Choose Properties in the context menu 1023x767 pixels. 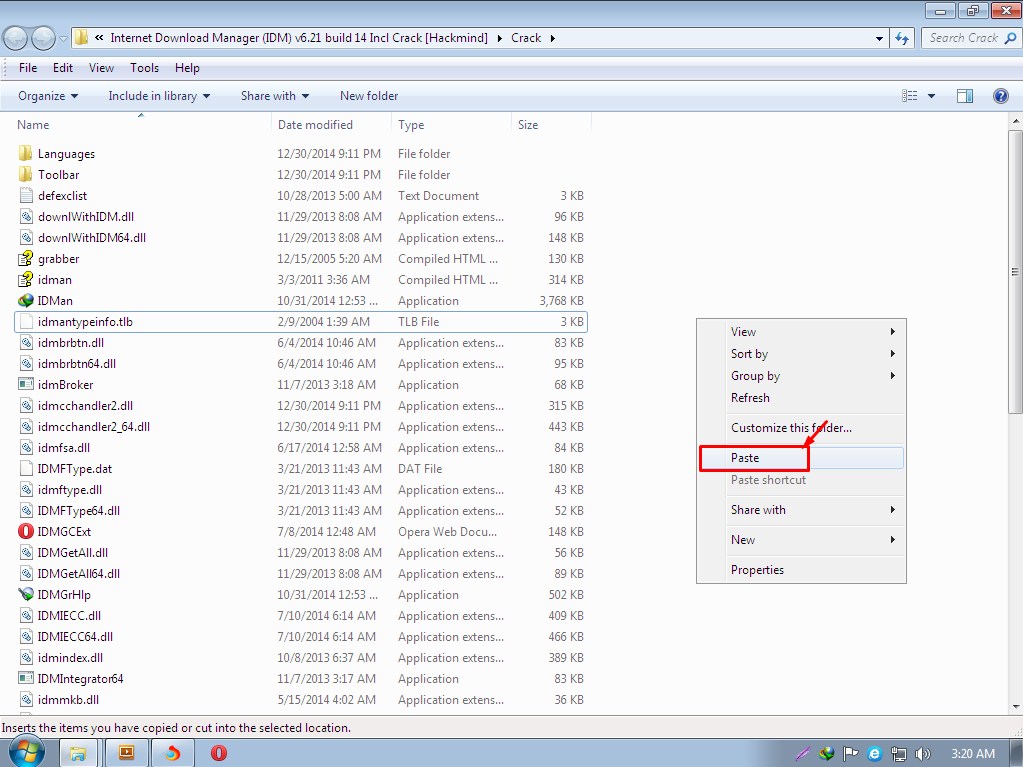coord(801,570)
